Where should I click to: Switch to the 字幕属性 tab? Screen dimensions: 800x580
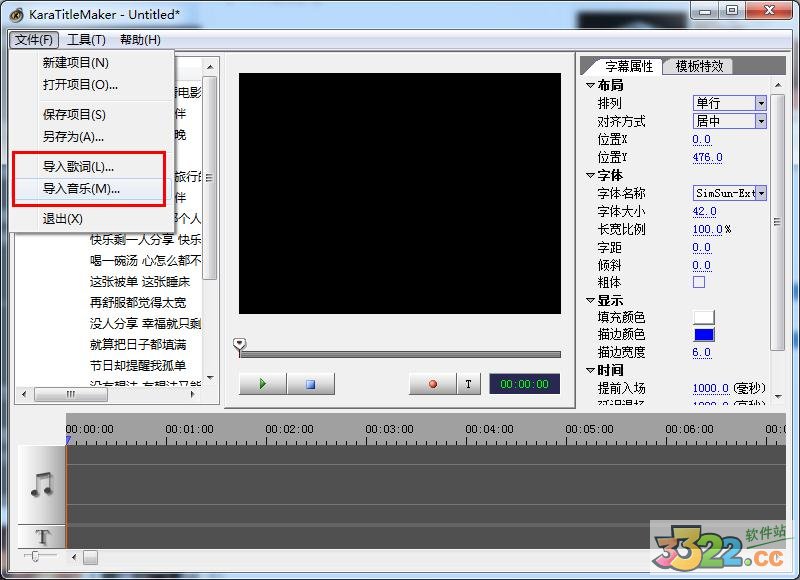point(628,66)
